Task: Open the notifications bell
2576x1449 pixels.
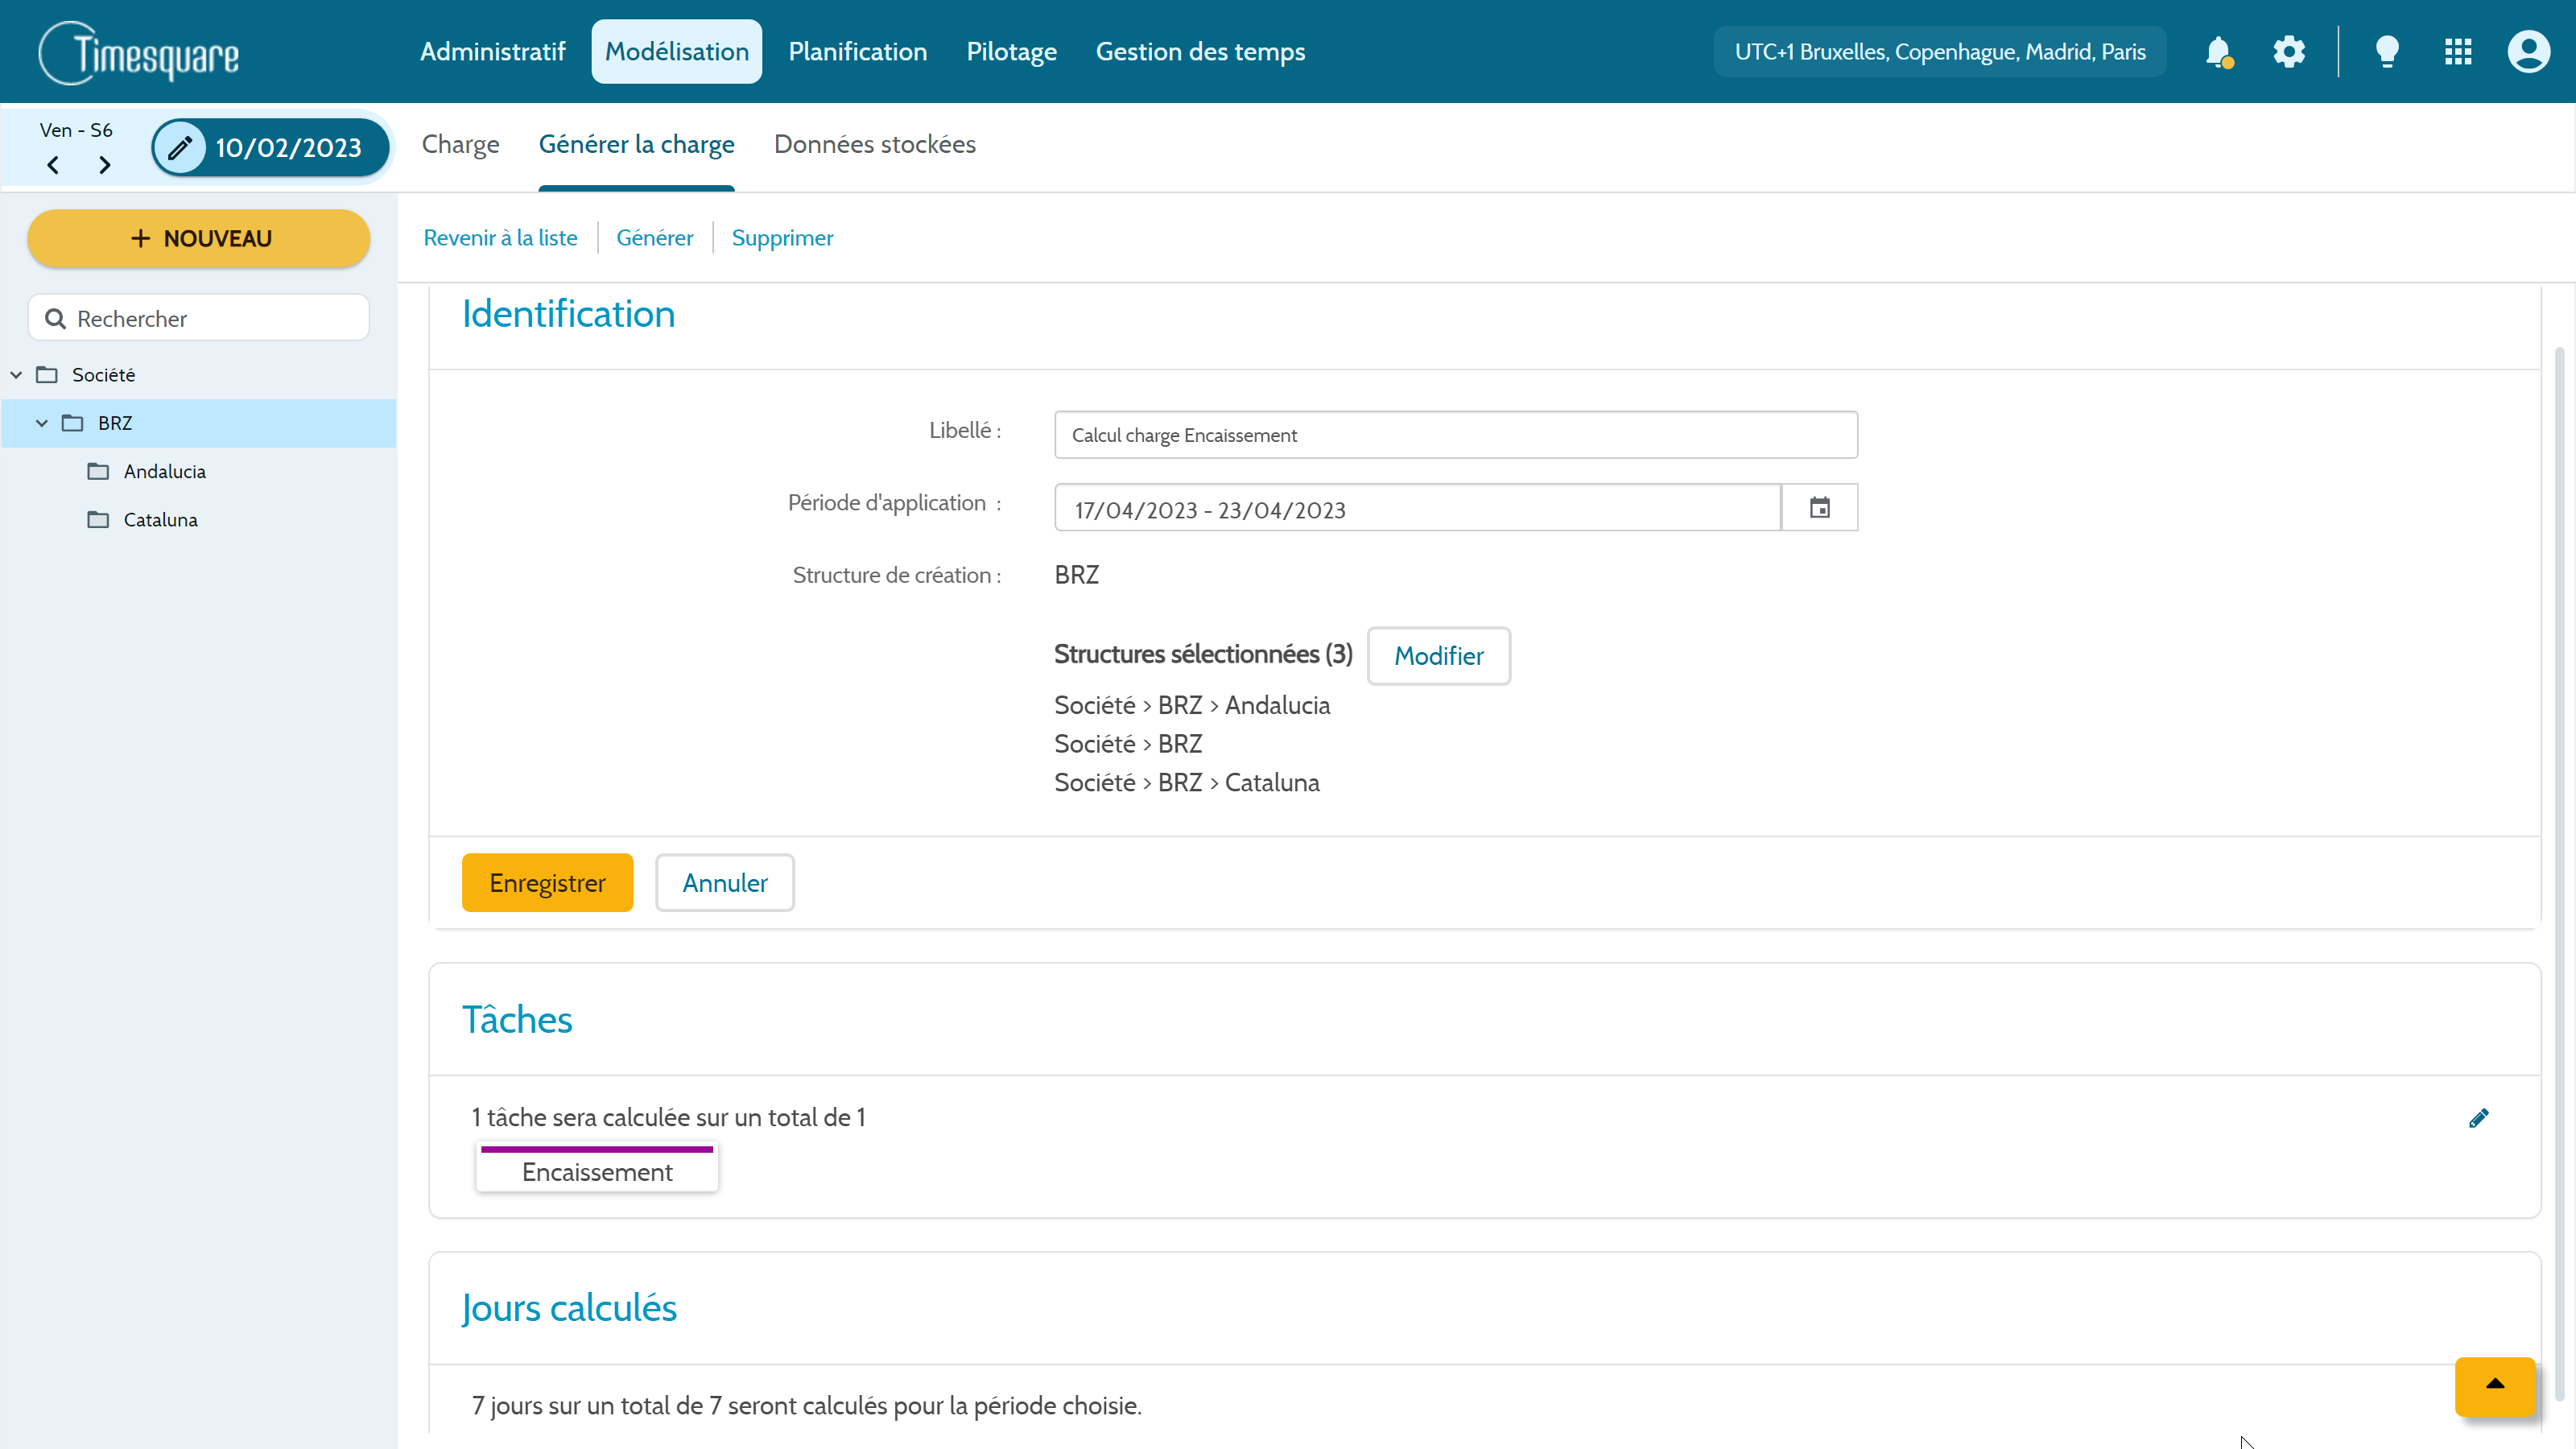Action: point(2218,52)
